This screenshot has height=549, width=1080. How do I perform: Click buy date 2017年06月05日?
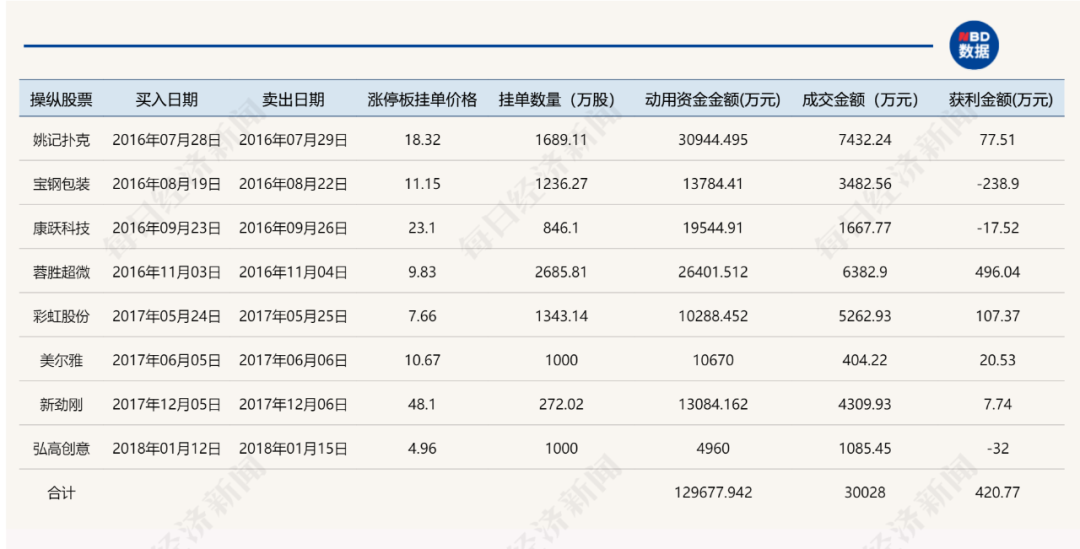pos(167,360)
